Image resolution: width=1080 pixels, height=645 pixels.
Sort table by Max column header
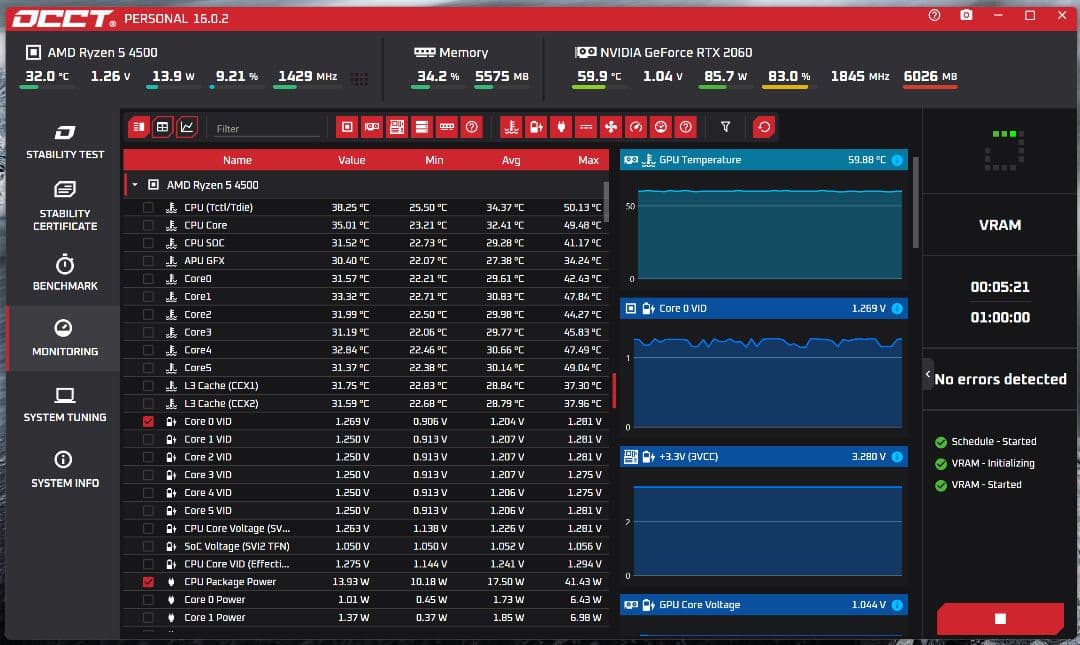point(588,160)
